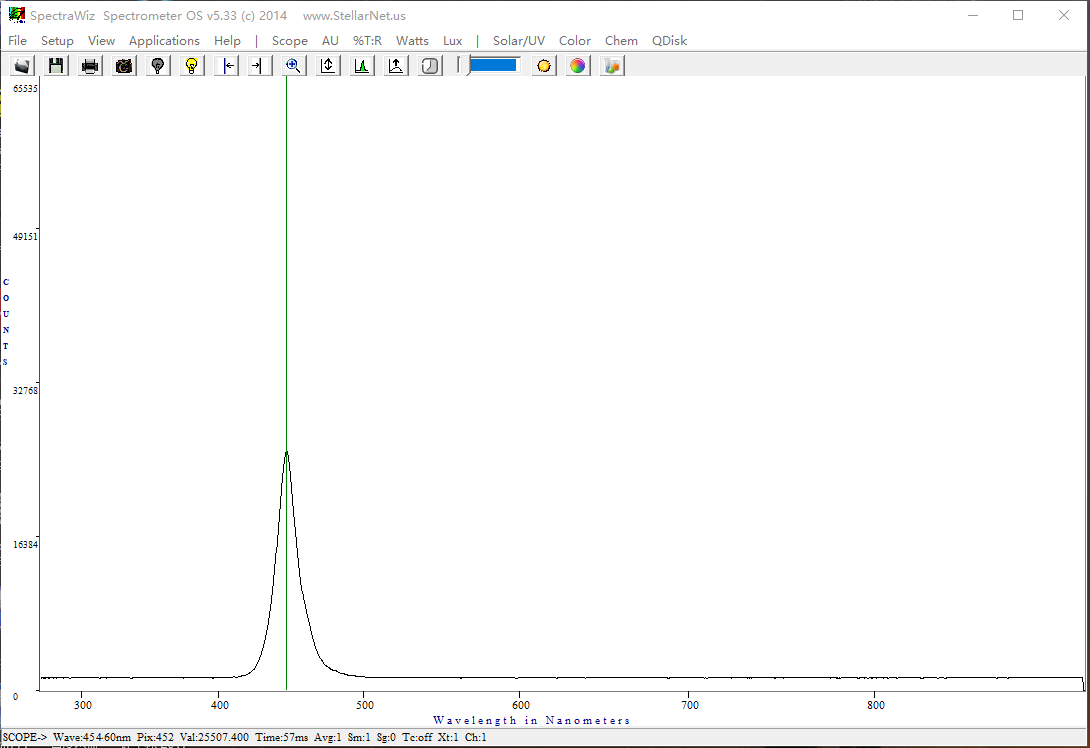Click the vertical autoscale icon
1090x748 pixels.
click(327, 66)
